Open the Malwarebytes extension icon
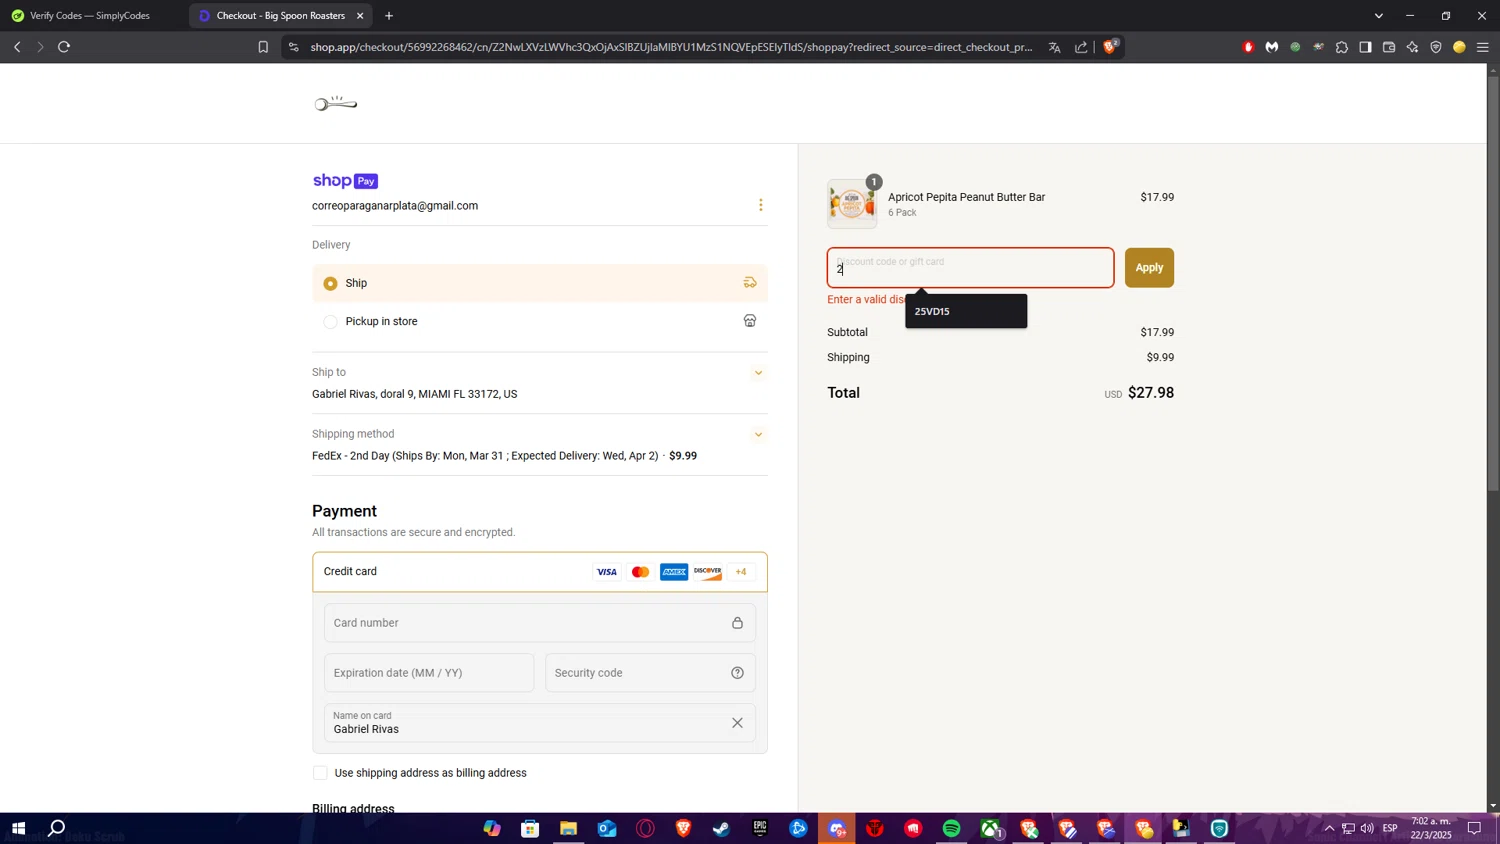Image resolution: width=1500 pixels, height=844 pixels. (1272, 47)
